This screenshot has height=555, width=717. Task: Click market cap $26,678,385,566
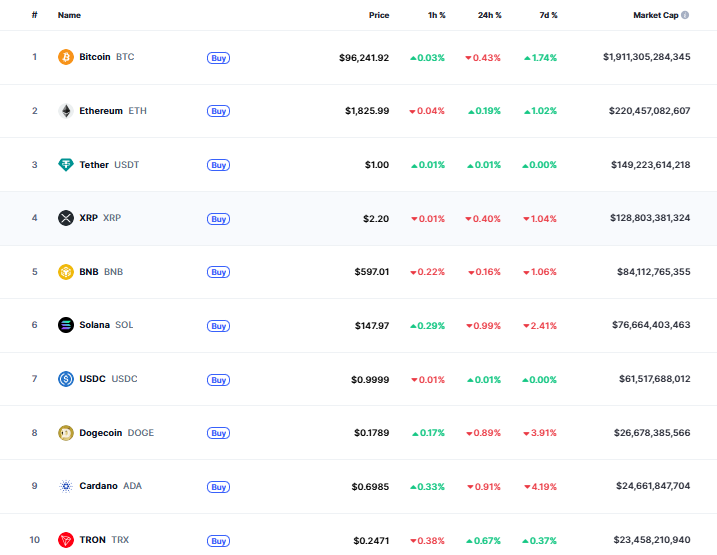(652, 432)
